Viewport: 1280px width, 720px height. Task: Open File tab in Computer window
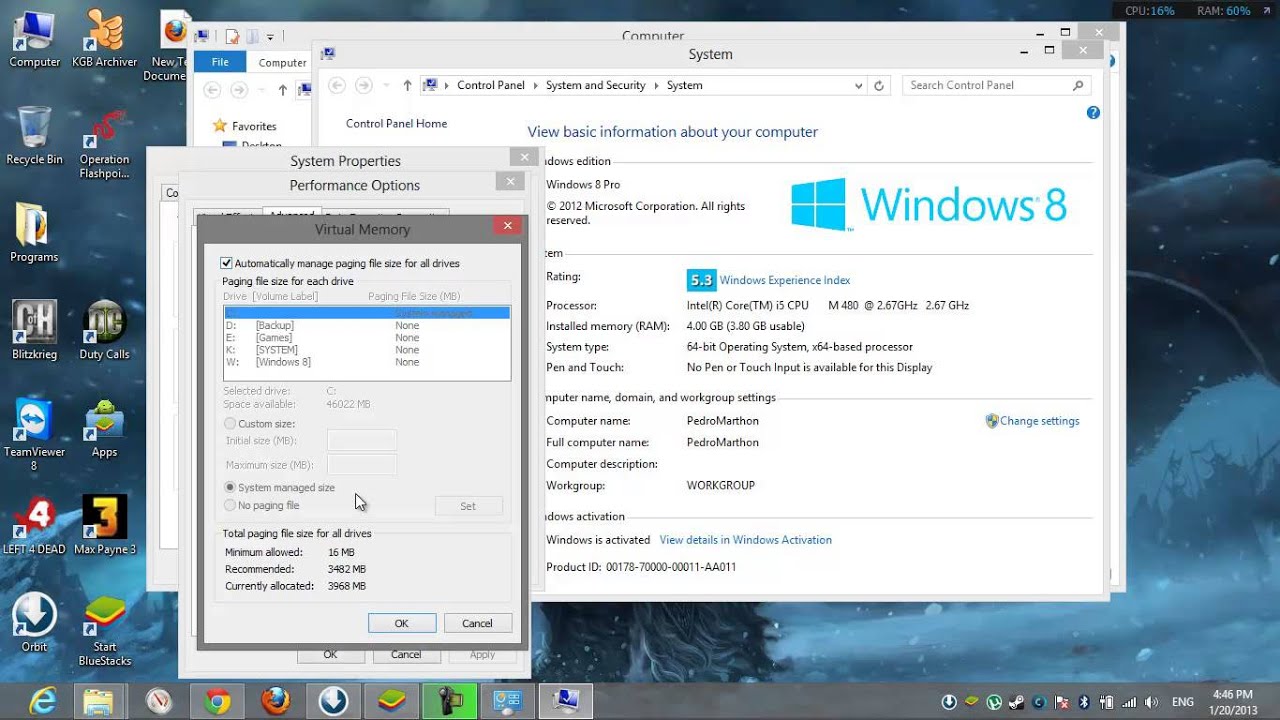(x=220, y=62)
